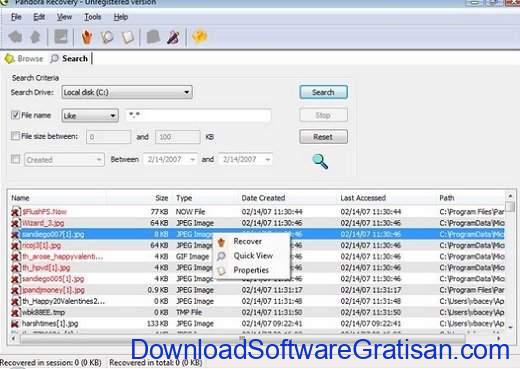The width and height of the screenshot is (520, 369).
Task: Choose Recover from the context menu
Action: (247, 241)
